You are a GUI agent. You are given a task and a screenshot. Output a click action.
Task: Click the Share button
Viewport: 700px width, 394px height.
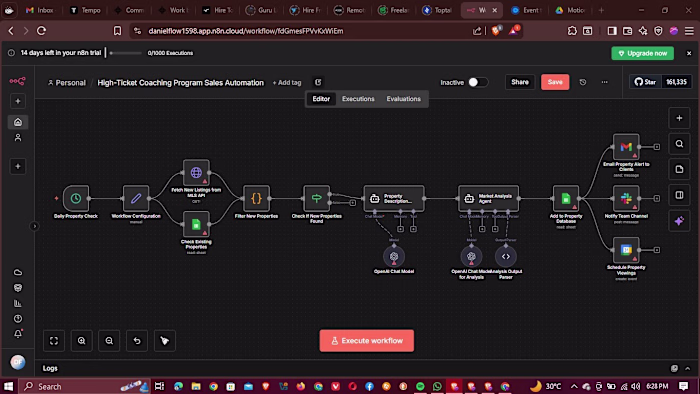pos(520,82)
